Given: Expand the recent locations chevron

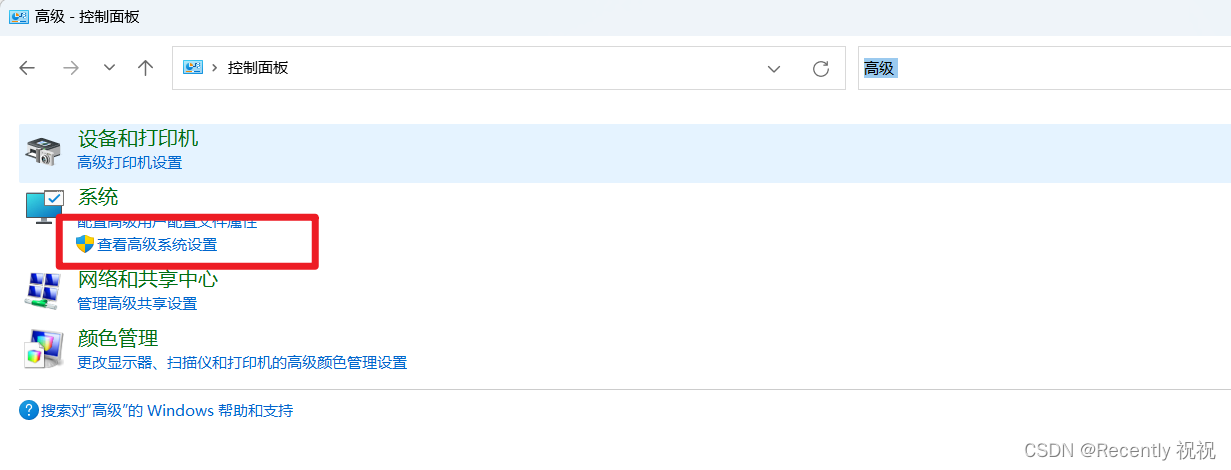Looking at the screenshot, I should pos(109,68).
